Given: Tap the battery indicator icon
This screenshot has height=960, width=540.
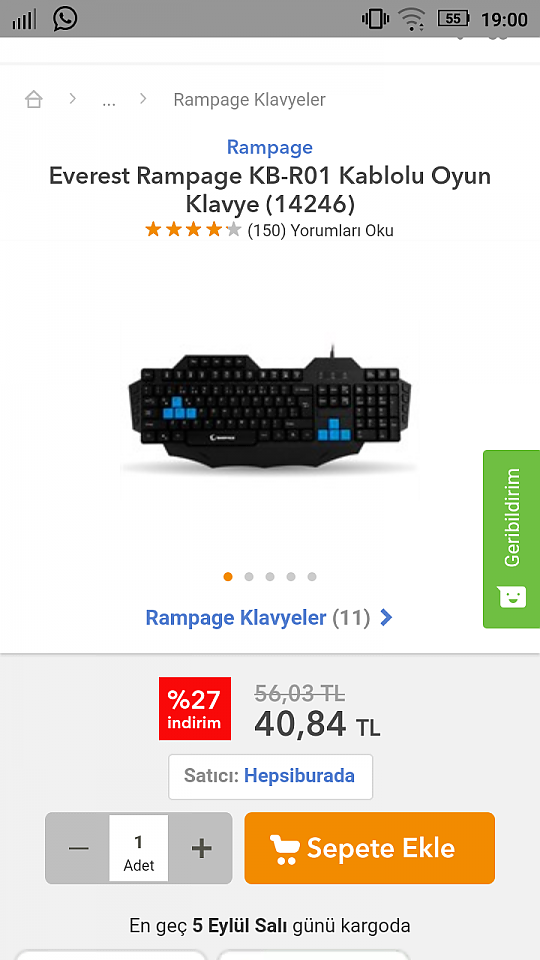Looking at the screenshot, I should 454,19.
